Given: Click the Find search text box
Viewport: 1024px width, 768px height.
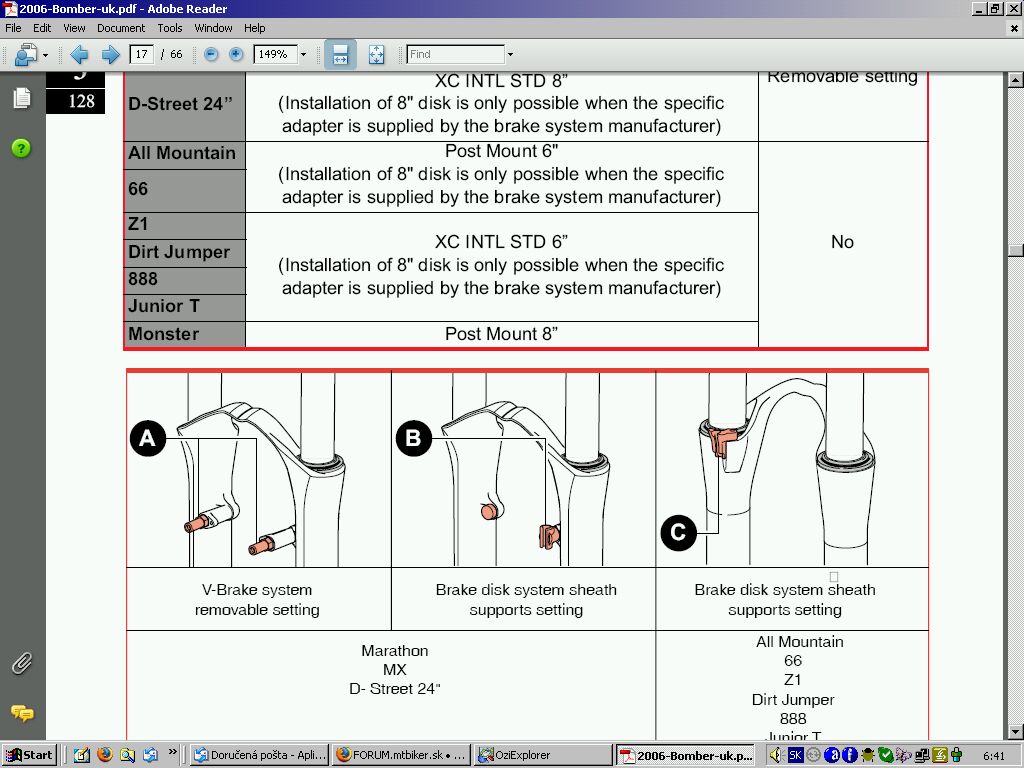Looking at the screenshot, I should click(455, 55).
